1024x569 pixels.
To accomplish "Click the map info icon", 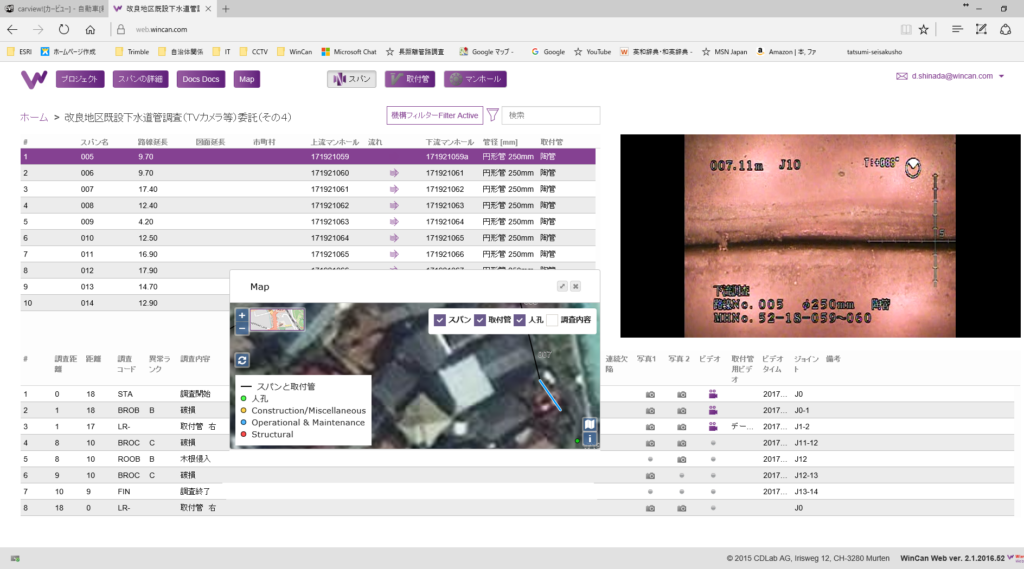I will click(x=590, y=438).
